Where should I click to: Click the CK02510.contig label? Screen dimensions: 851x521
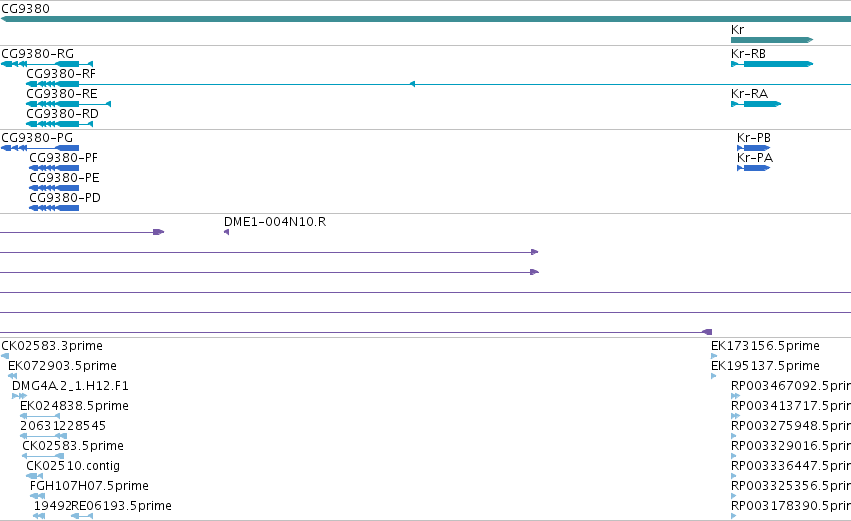click(x=73, y=466)
